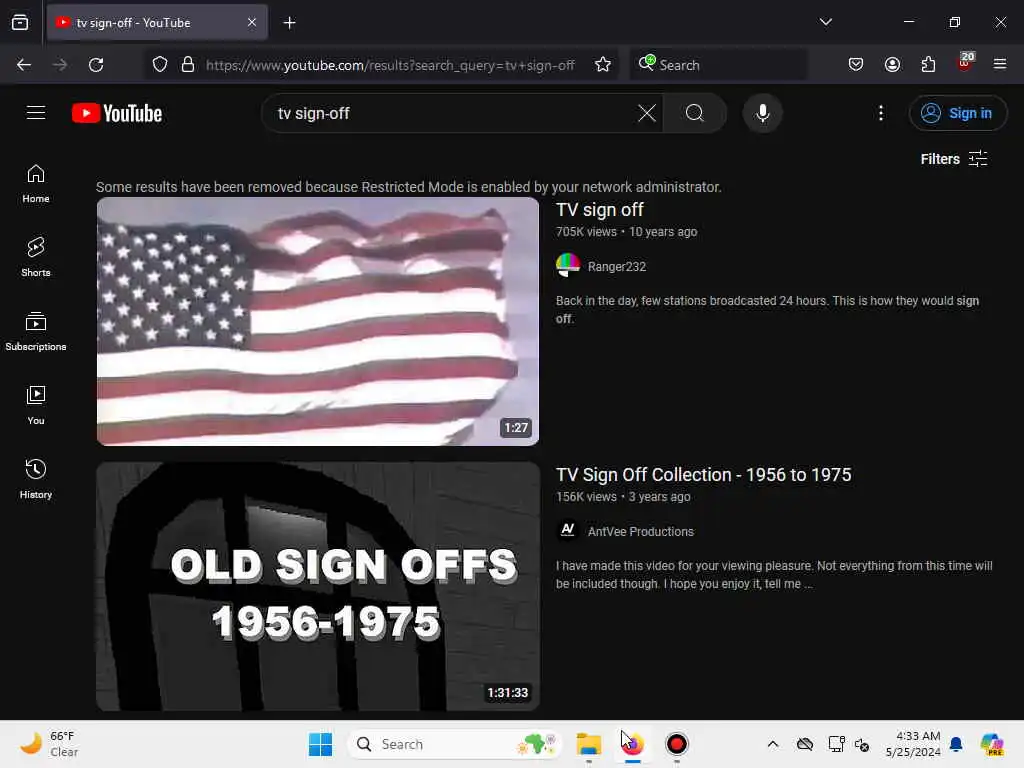The image size is (1024, 768).
Task: Click the '156K views' metadata text
Action: [586, 497]
